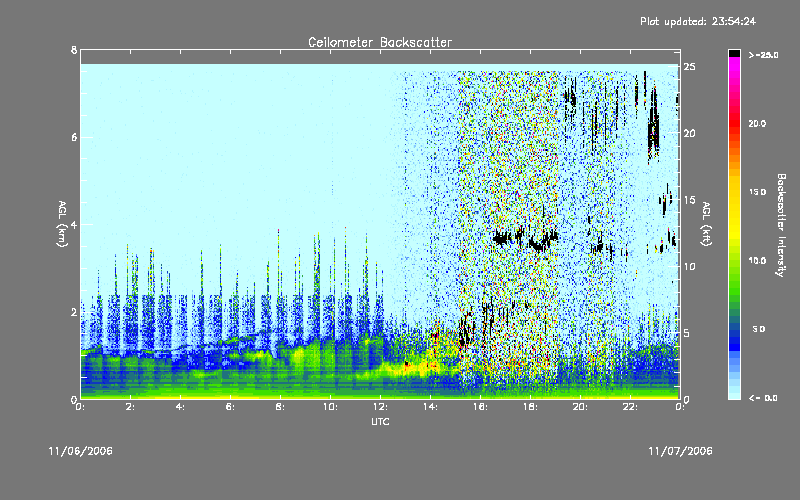
Task: Select the '<= 0.0' colorbar bottom label
Action: point(763,397)
